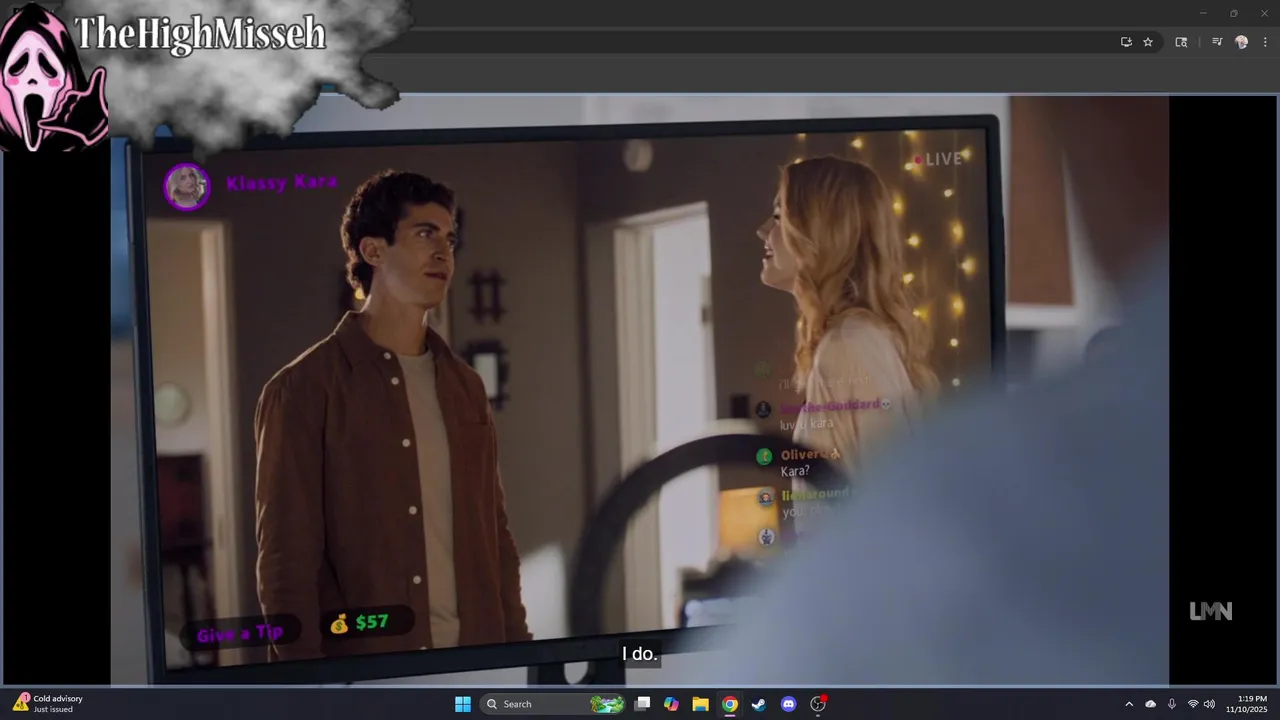Open the taskbar app with red badge

tap(818, 704)
